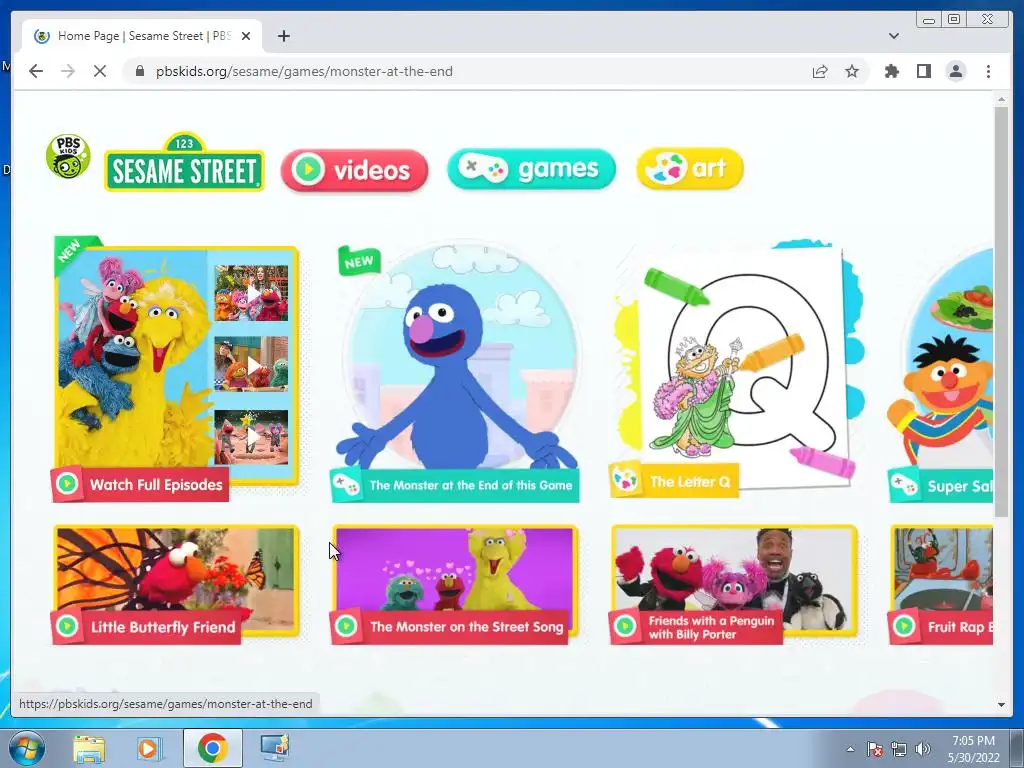Open the games section button
Screen dimensions: 1024x768
(532, 169)
